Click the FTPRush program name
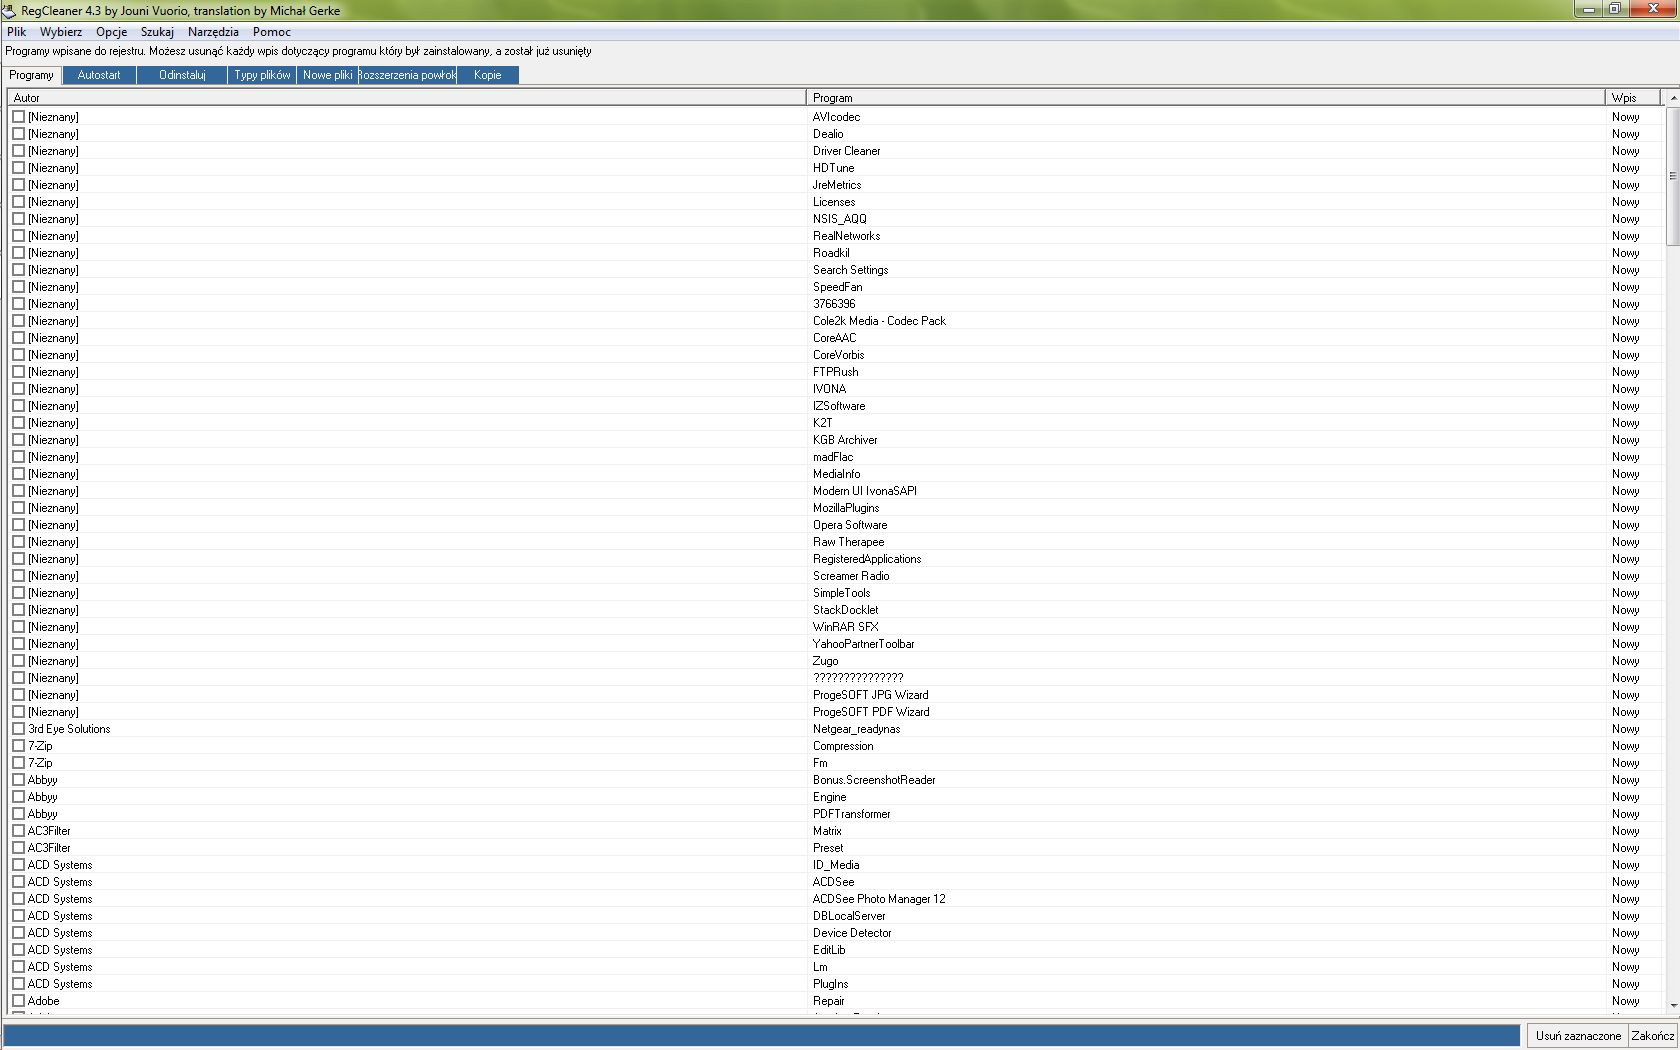The image size is (1680, 1050). click(x=835, y=372)
